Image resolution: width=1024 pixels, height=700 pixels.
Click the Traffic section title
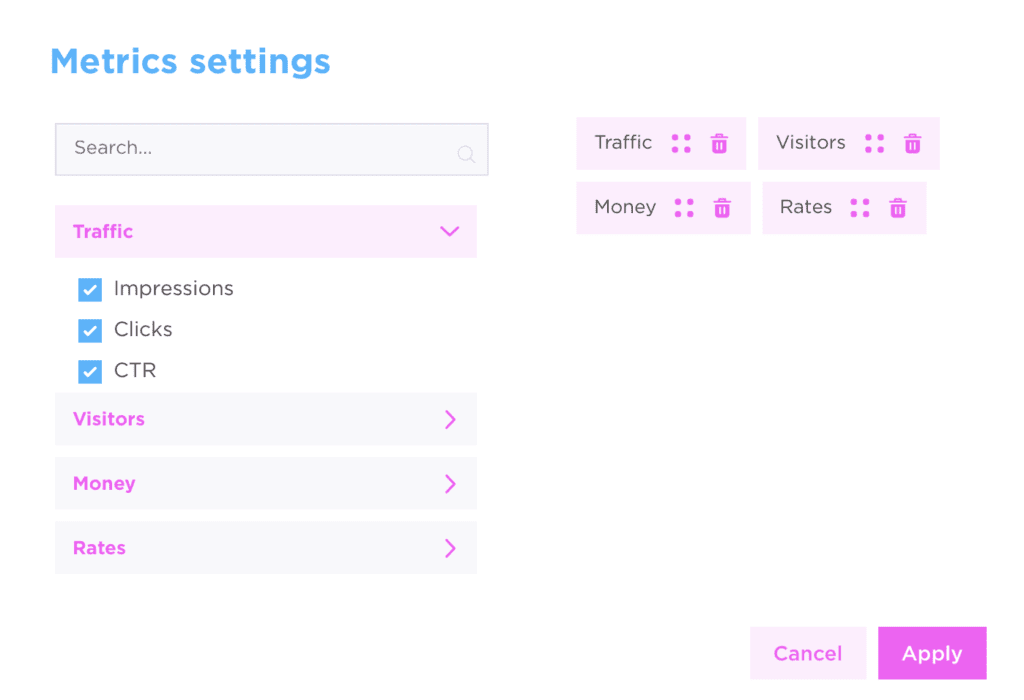[x=103, y=231]
